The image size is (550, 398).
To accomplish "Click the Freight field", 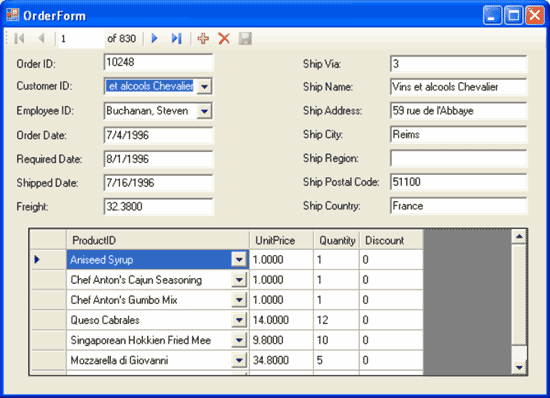I will click(158, 207).
